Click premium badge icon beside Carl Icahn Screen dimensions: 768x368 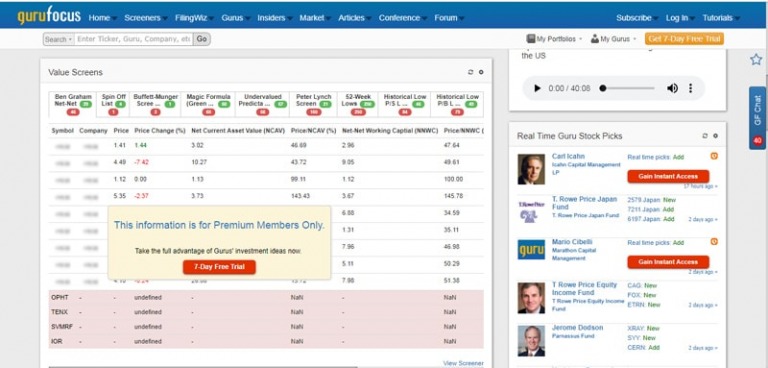(x=714, y=156)
